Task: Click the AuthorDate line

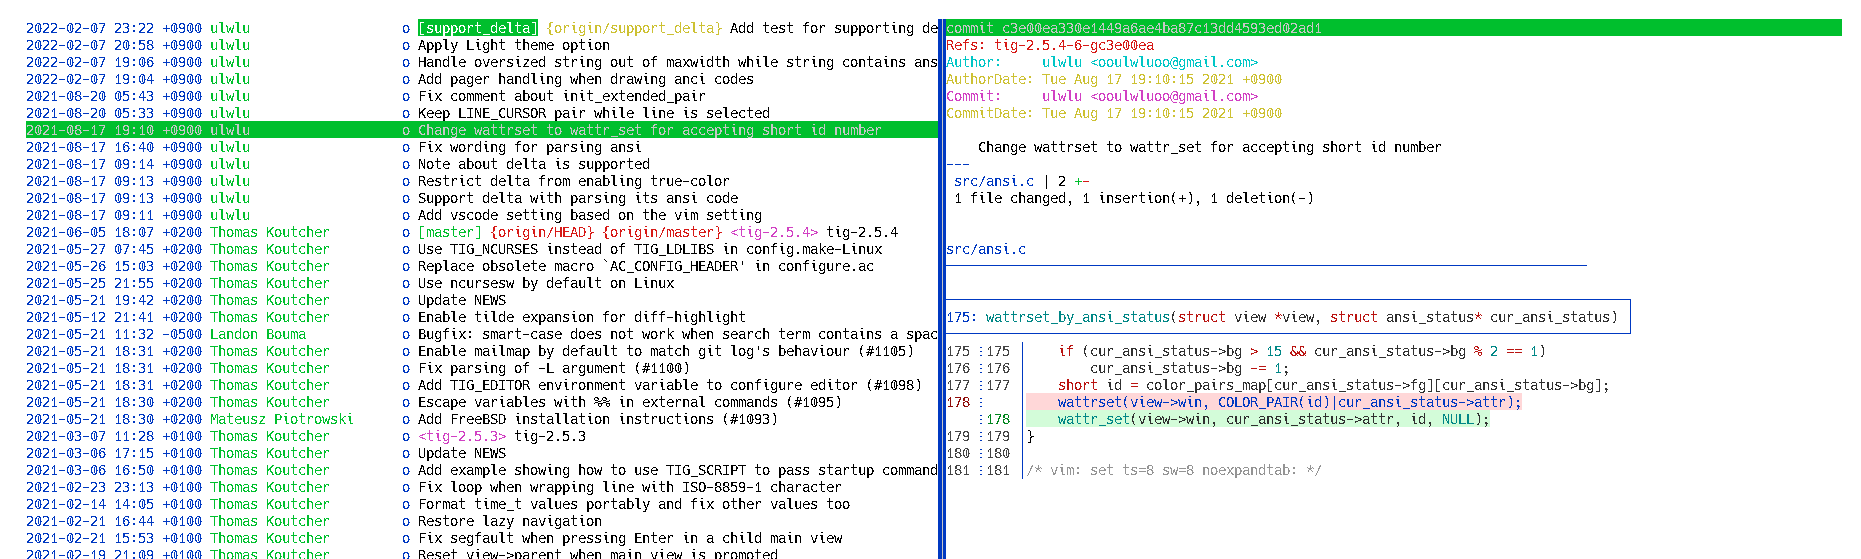Action: click(1114, 79)
